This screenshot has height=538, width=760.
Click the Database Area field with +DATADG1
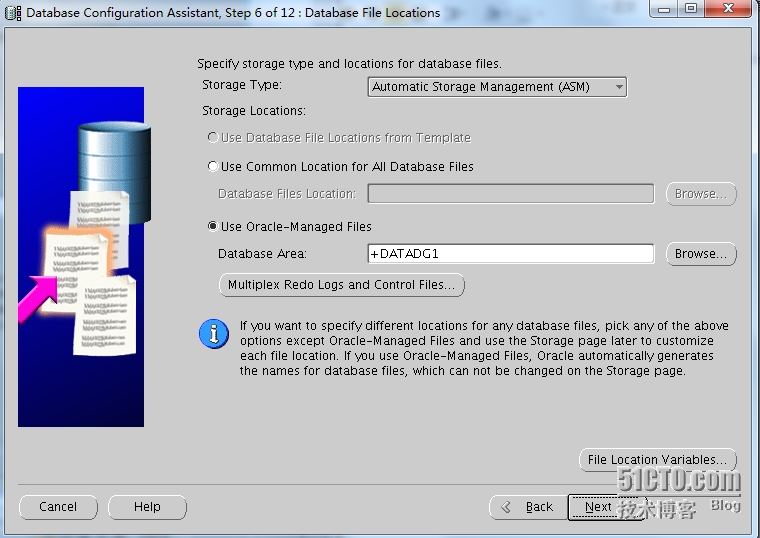[x=511, y=254]
